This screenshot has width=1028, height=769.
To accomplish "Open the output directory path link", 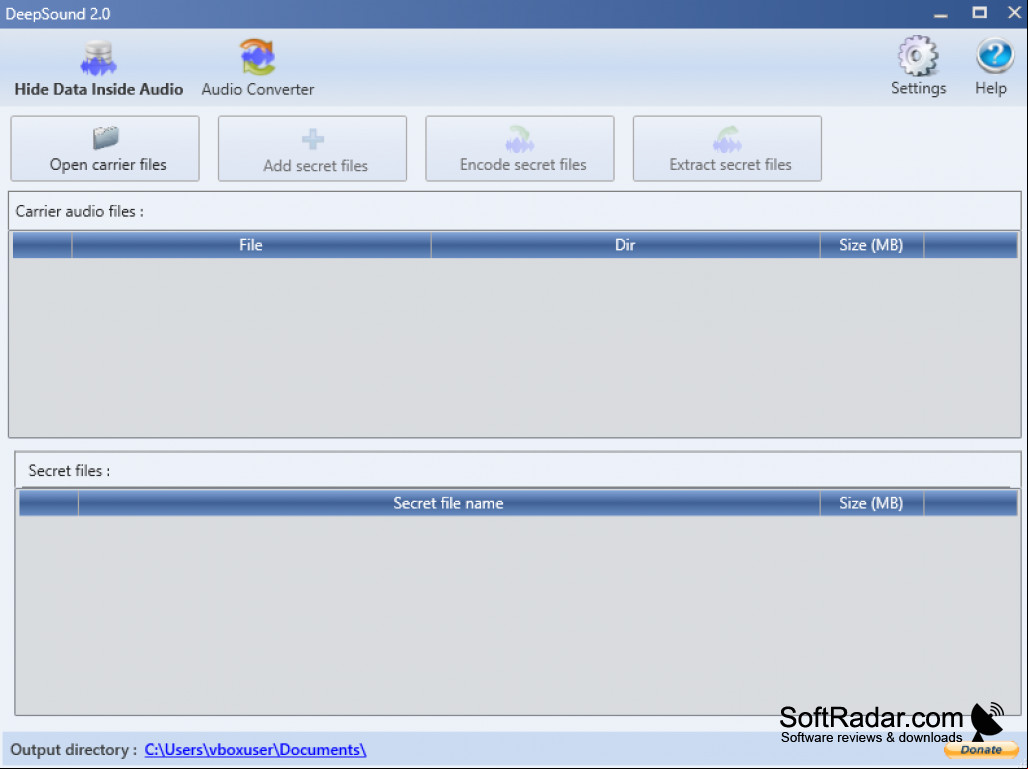I will 255,750.
